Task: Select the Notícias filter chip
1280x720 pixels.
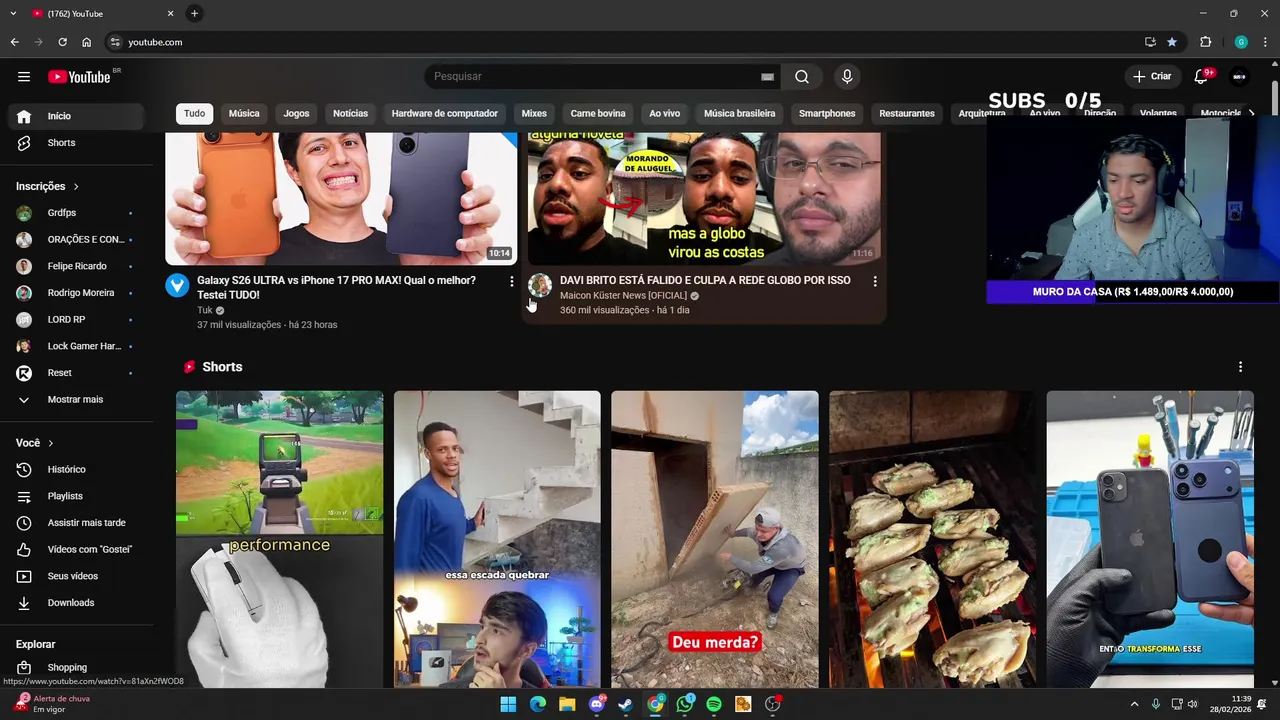Action: (x=350, y=113)
